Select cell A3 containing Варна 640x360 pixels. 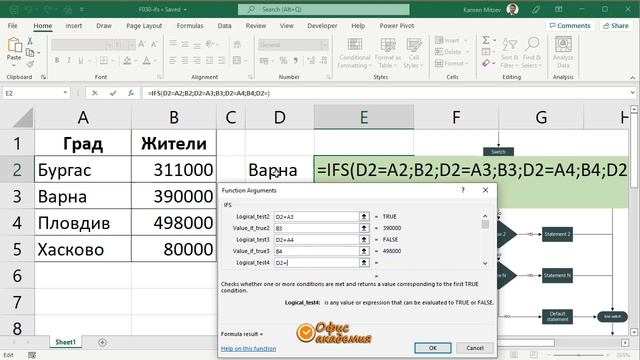coord(83,196)
